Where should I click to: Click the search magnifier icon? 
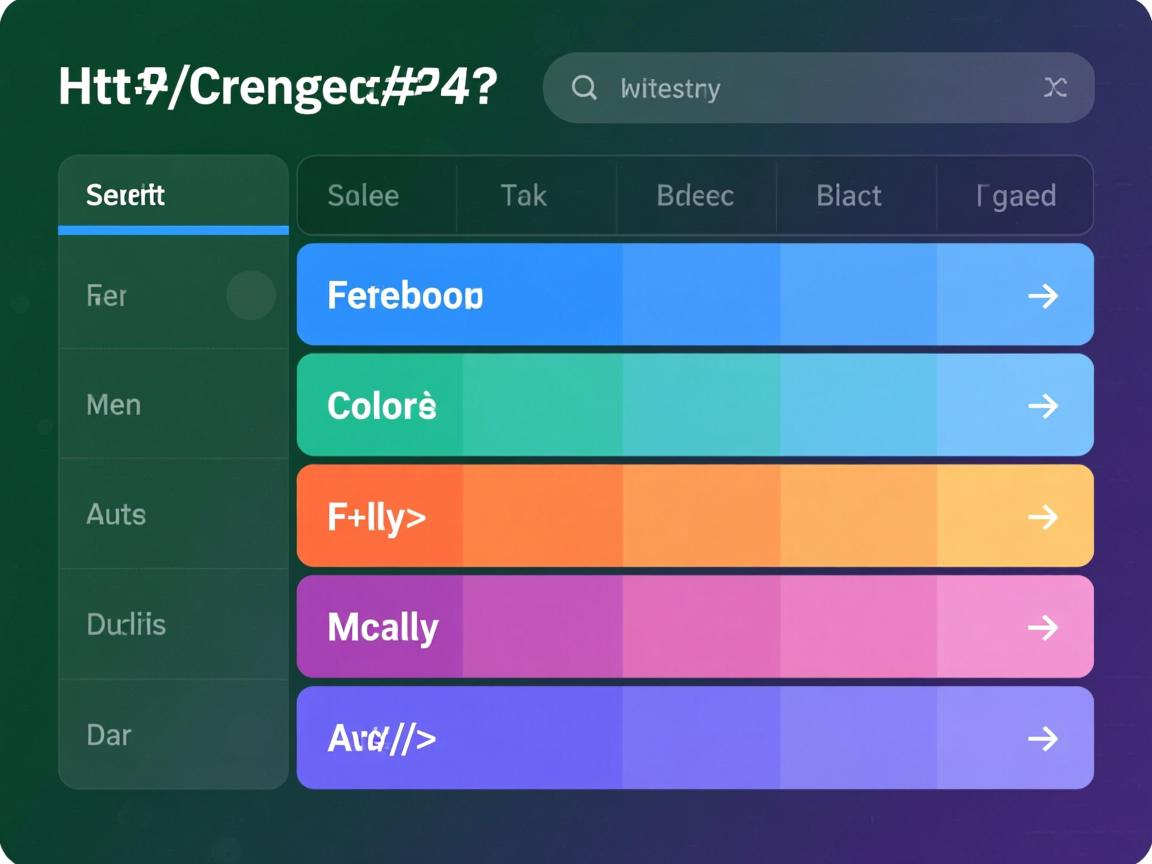(x=584, y=88)
